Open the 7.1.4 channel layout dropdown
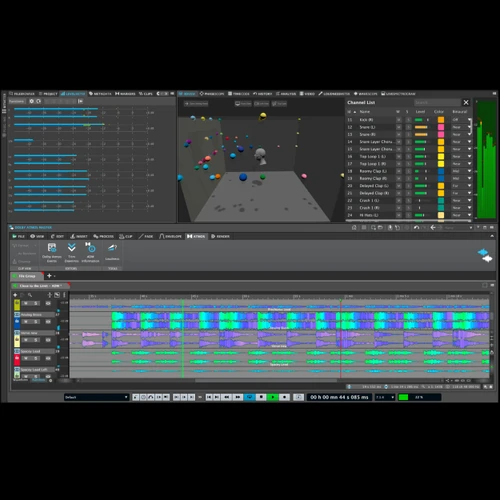Viewport: 500px width, 500px height. pyautogui.click(x=385, y=397)
